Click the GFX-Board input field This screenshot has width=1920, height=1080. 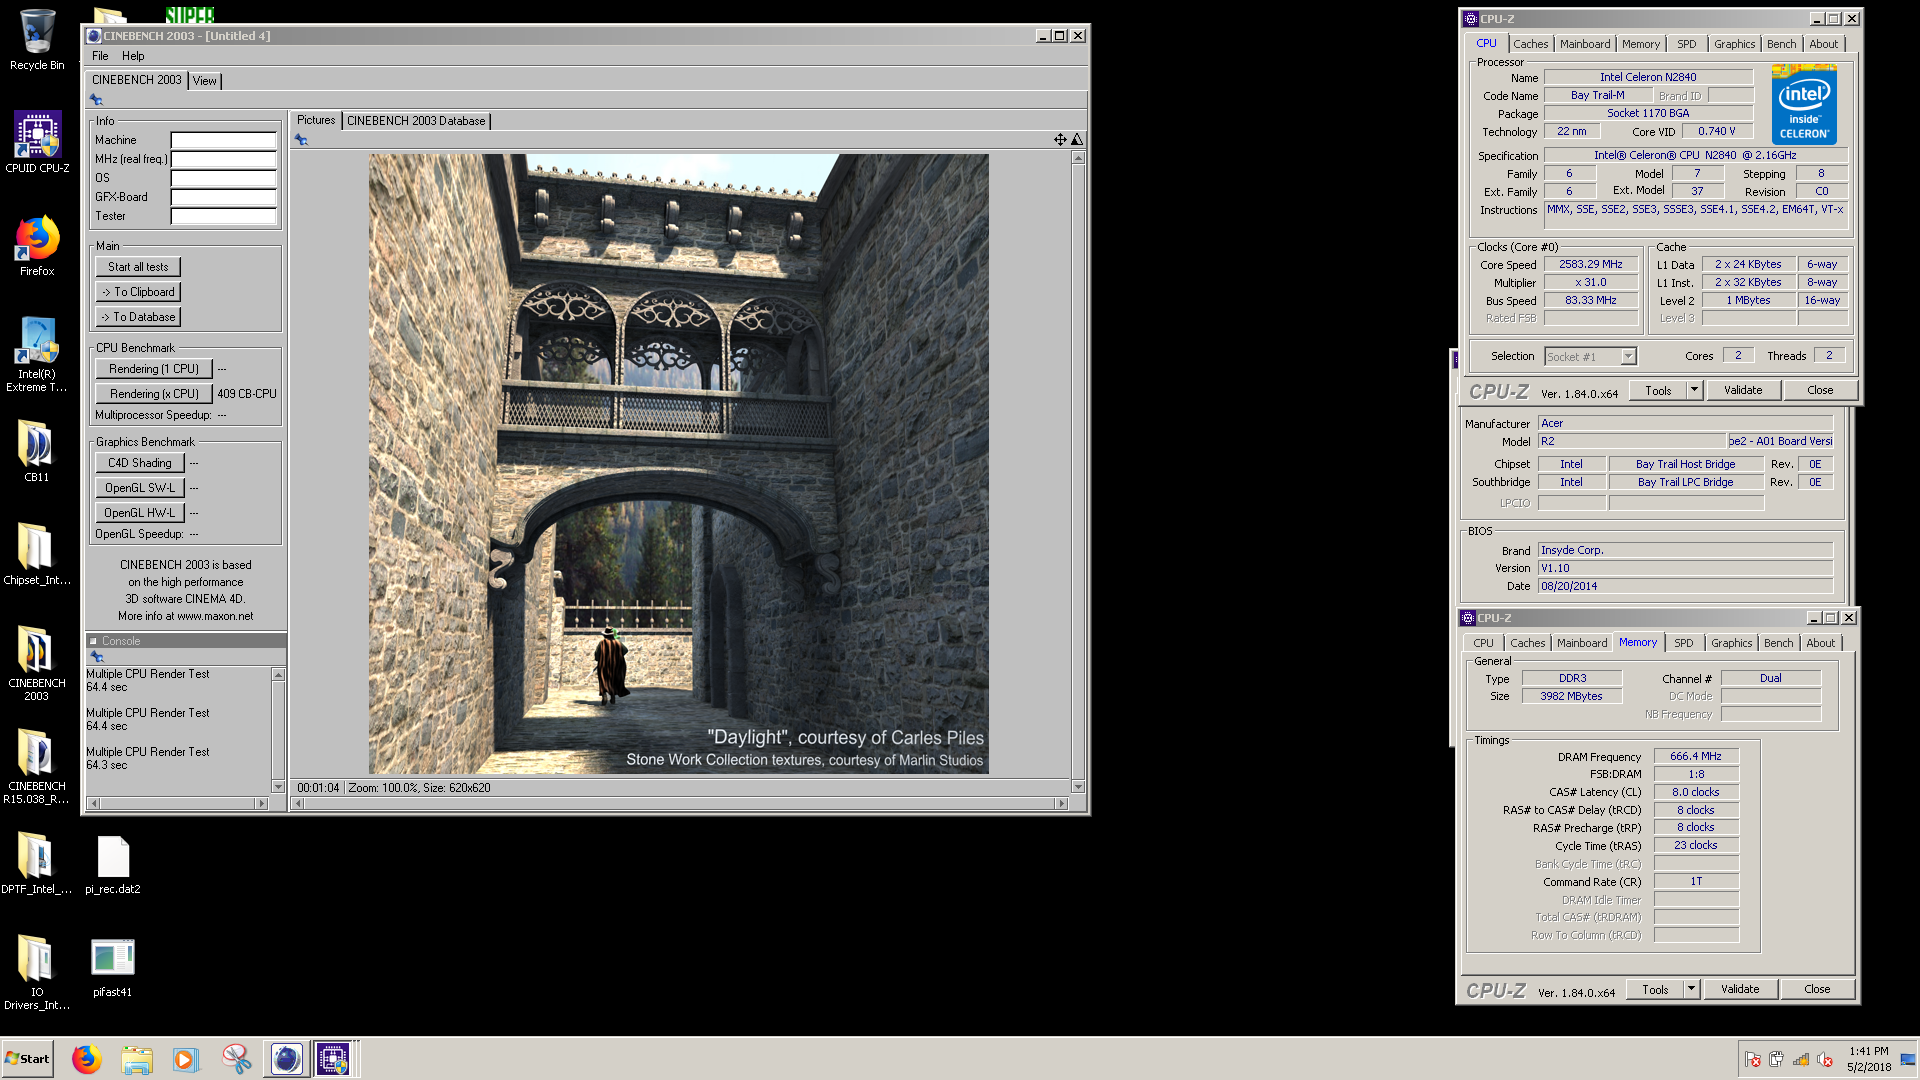[x=223, y=197]
